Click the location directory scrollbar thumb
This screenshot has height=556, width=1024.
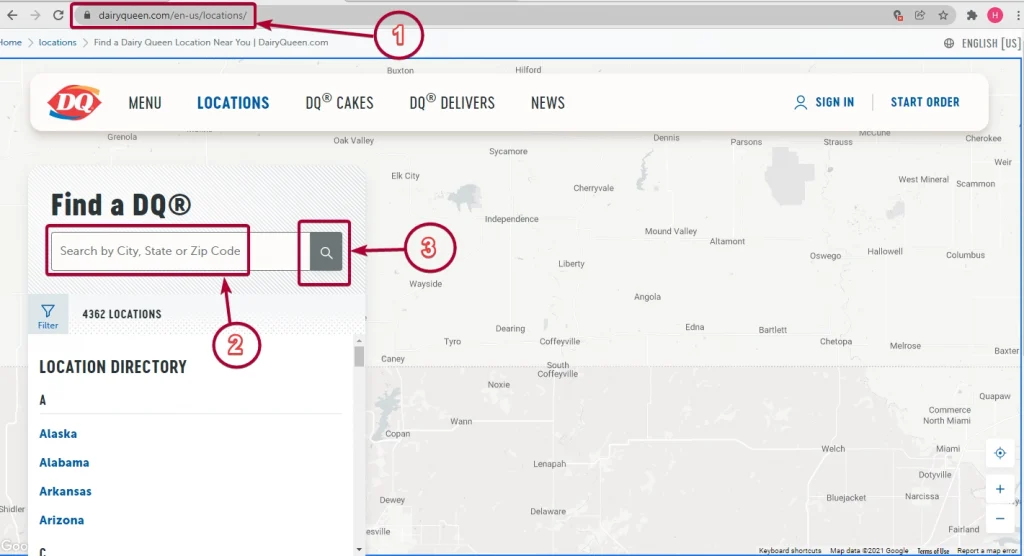tap(359, 357)
